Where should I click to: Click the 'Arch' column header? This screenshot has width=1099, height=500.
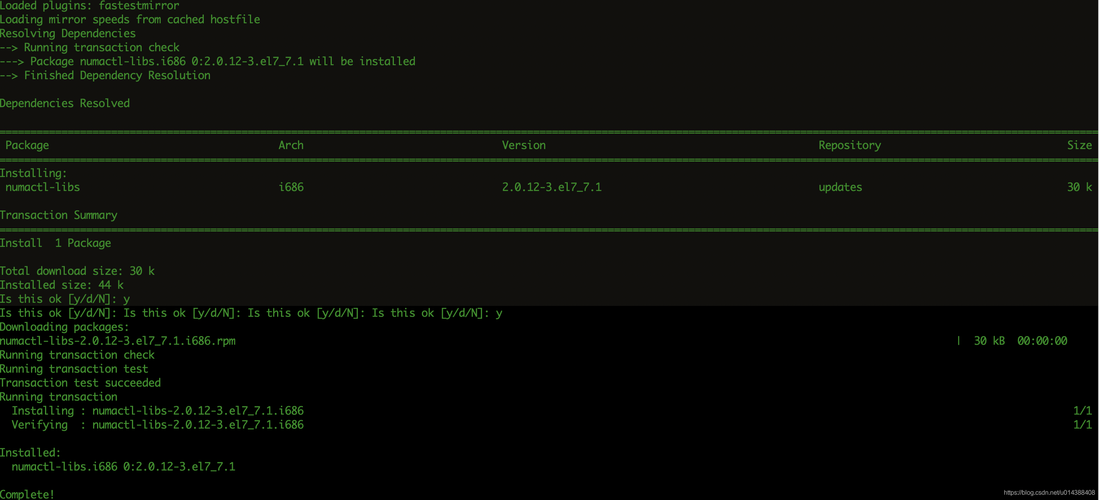(x=291, y=145)
